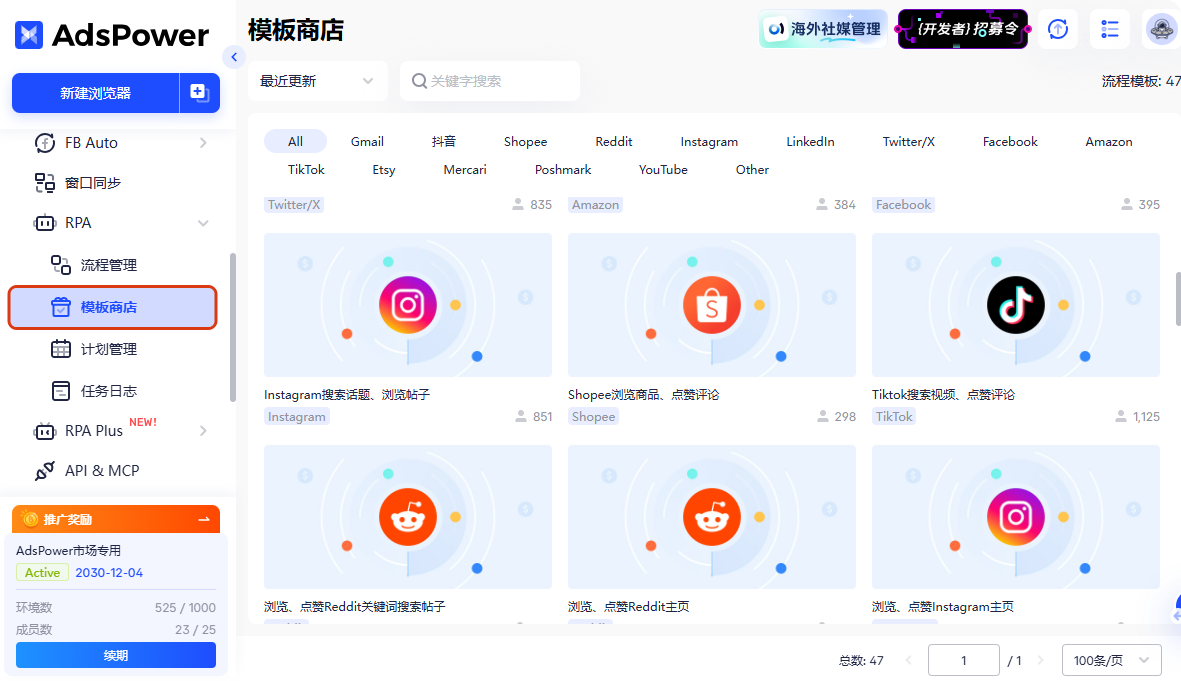Open the user avatar menu

click(x=1161, y=29)
